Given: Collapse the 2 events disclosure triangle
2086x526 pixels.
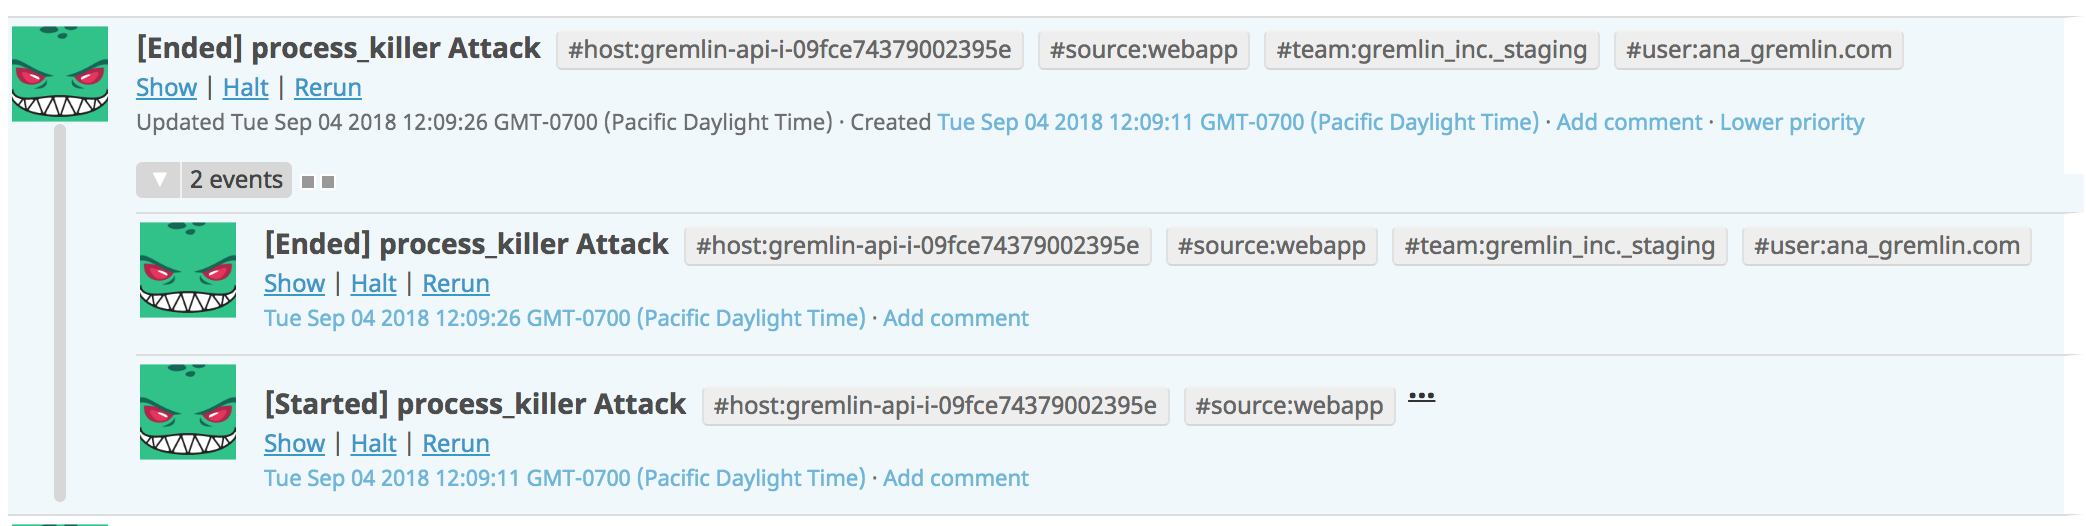Looking at the screenshot, I should click(x=158, y=180).
